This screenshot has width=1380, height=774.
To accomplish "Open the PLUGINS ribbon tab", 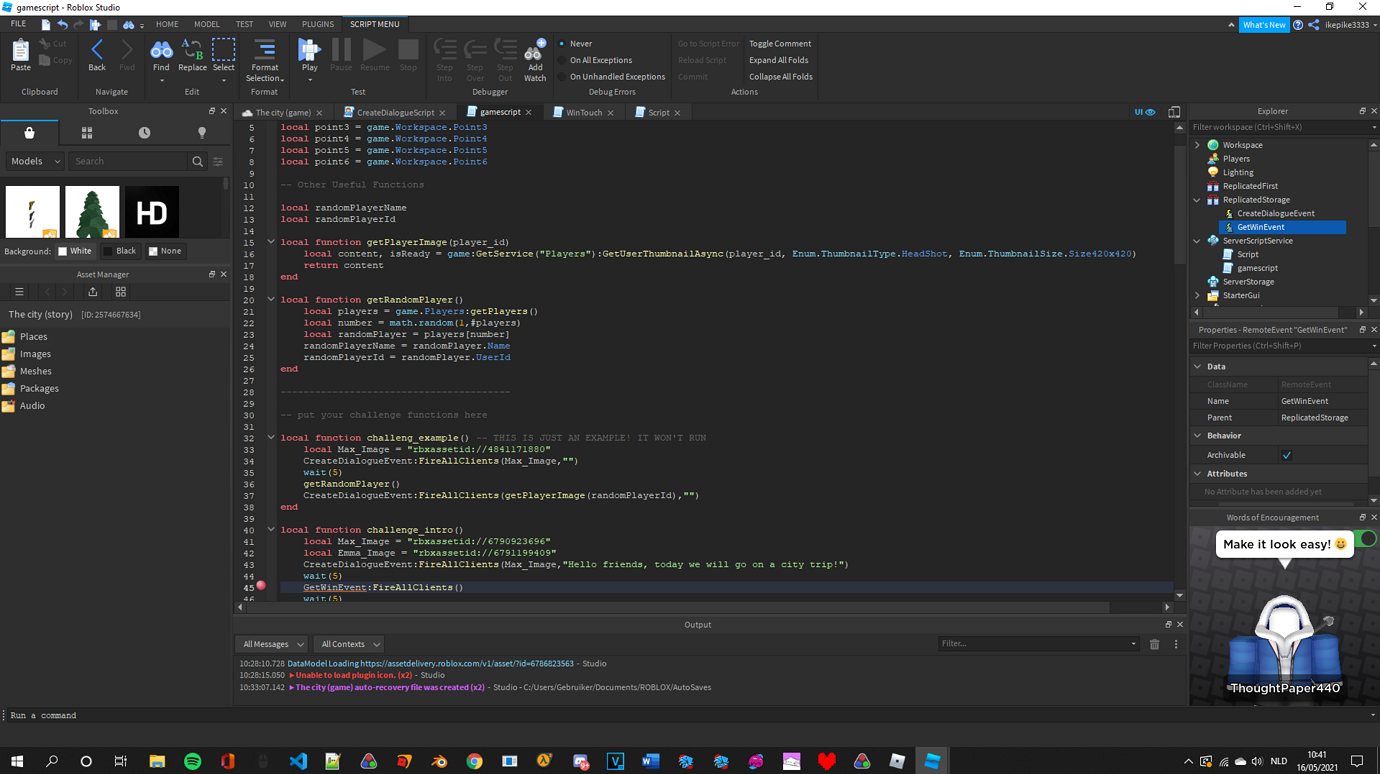I will pyautogui.click(x=318, y=24).
